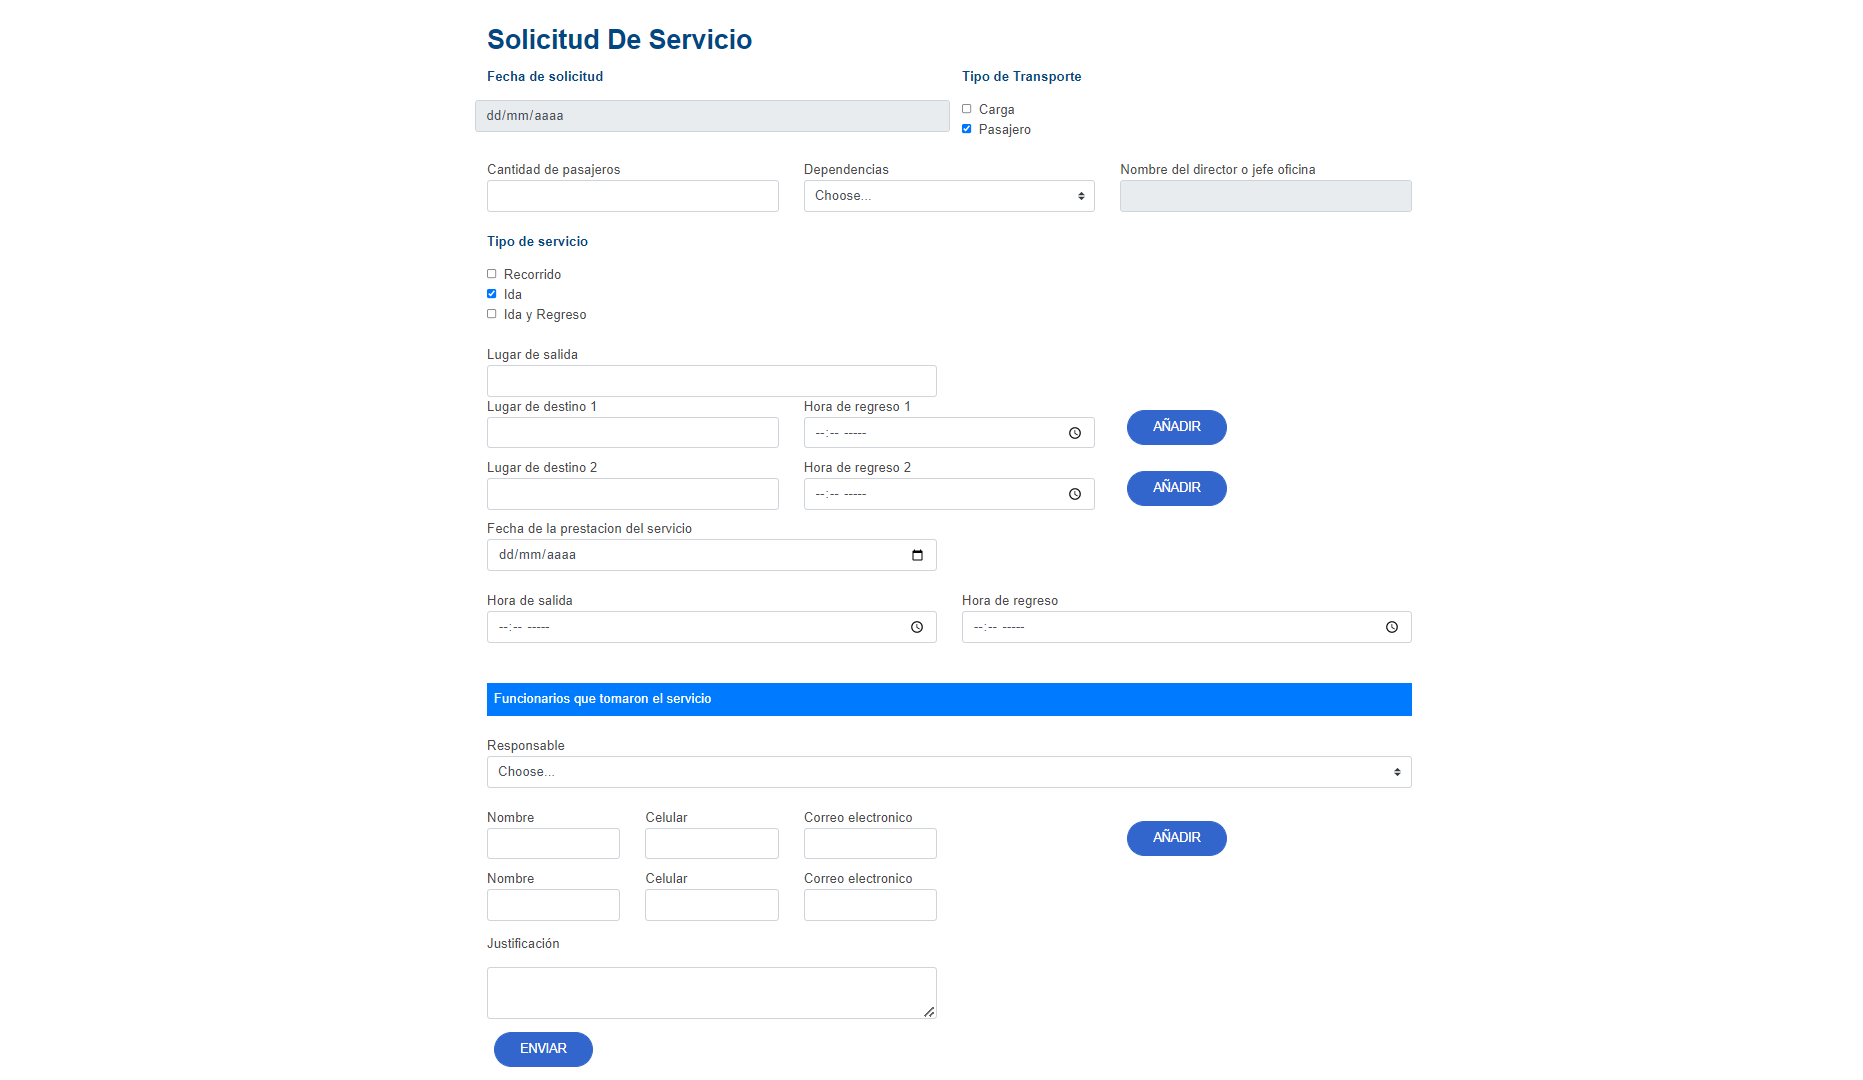
Task: Click the Lugar de destino 1 field
Action: (x=632, y=433)
